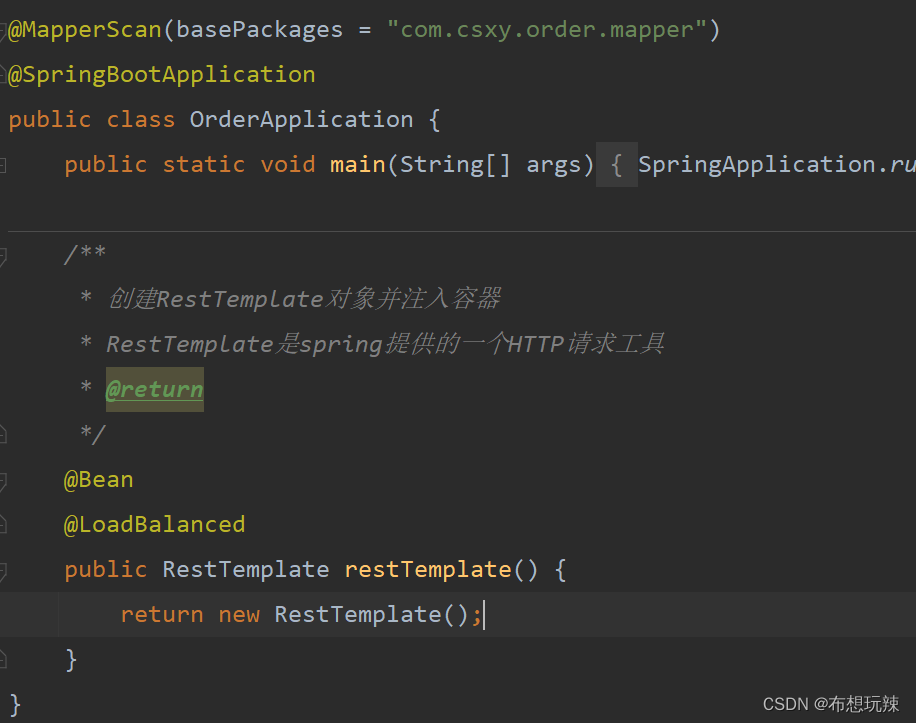This screenshot has width=916, height=723.
Task: Click 'static' keyword in main declaration
Action: pyautogui.click(x=203, y=165)
